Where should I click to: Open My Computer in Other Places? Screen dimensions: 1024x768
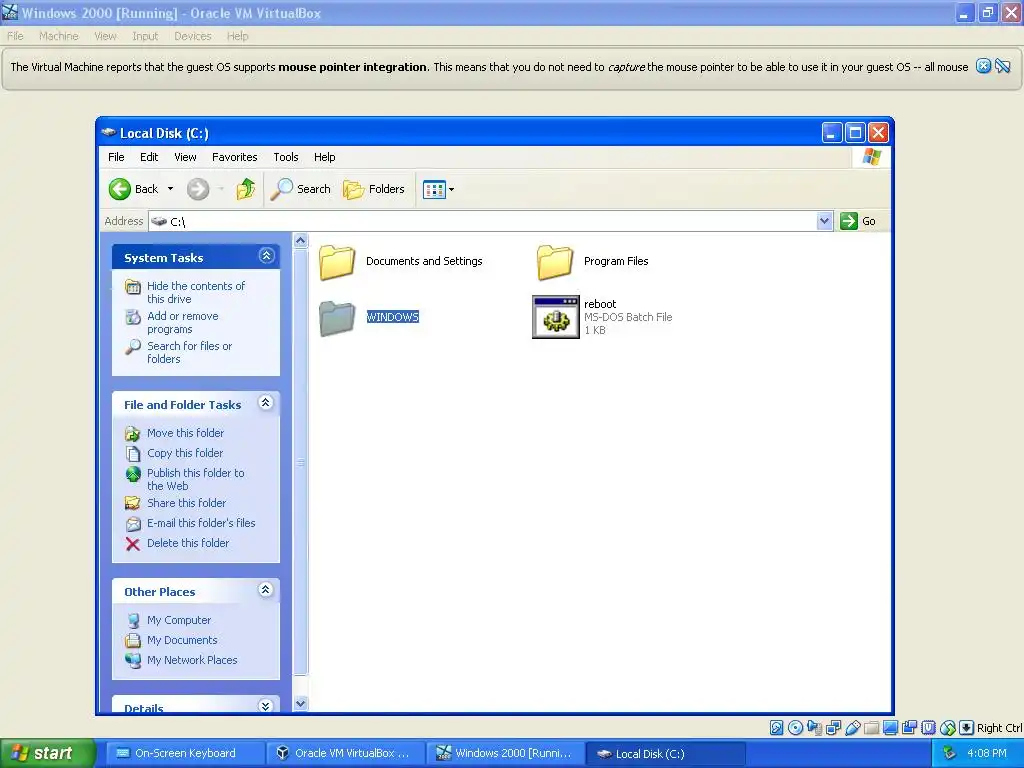coord(178,620)
